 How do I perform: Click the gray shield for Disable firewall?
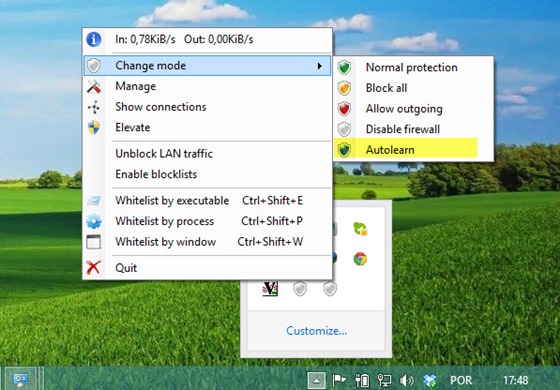tap(344, 129)
